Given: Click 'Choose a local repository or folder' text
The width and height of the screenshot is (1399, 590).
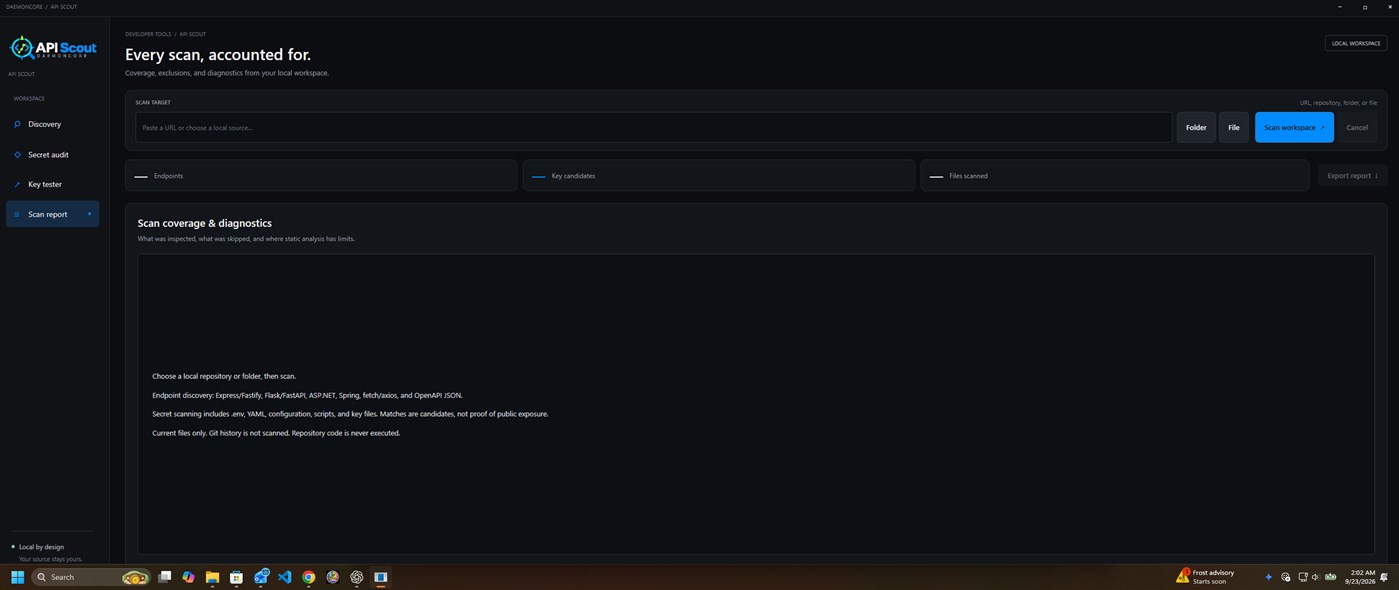Looking at the screenshot, I should [224, 376].
